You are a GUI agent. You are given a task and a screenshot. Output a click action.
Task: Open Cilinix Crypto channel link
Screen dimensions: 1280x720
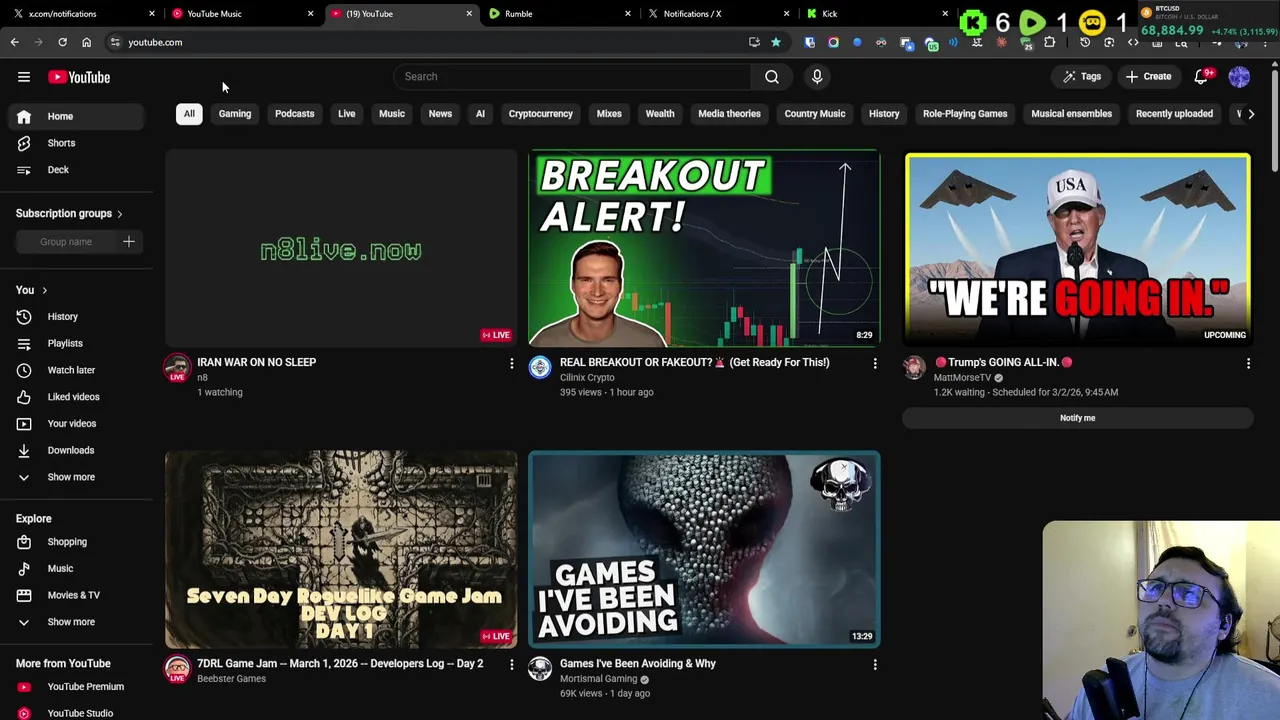(587, 378)
